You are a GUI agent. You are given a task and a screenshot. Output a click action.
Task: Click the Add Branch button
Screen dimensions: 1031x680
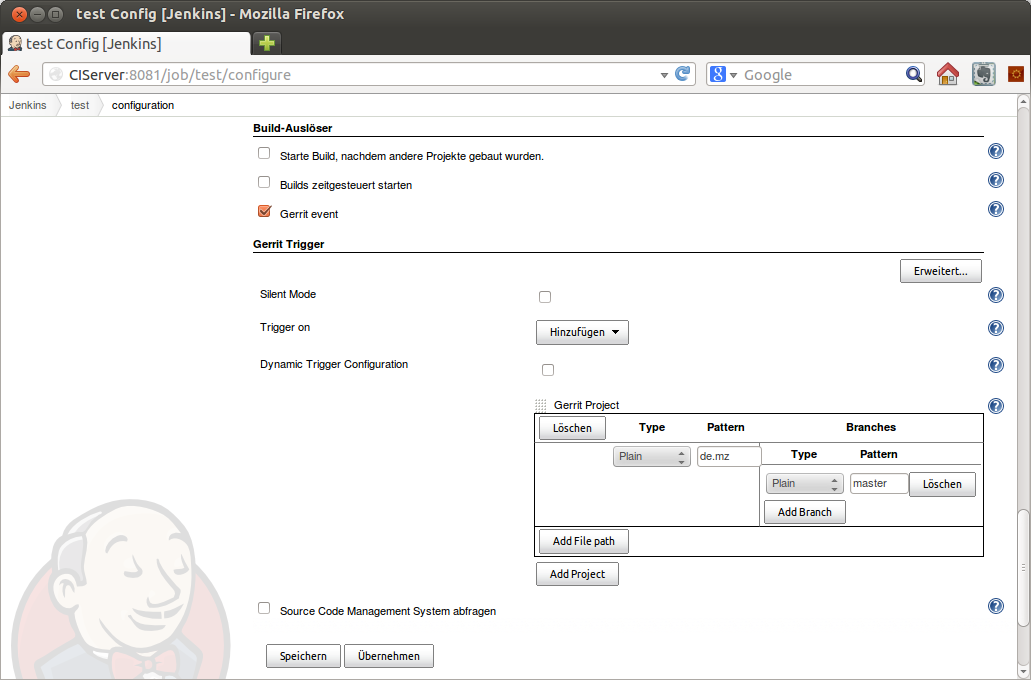tap(805, 512)
